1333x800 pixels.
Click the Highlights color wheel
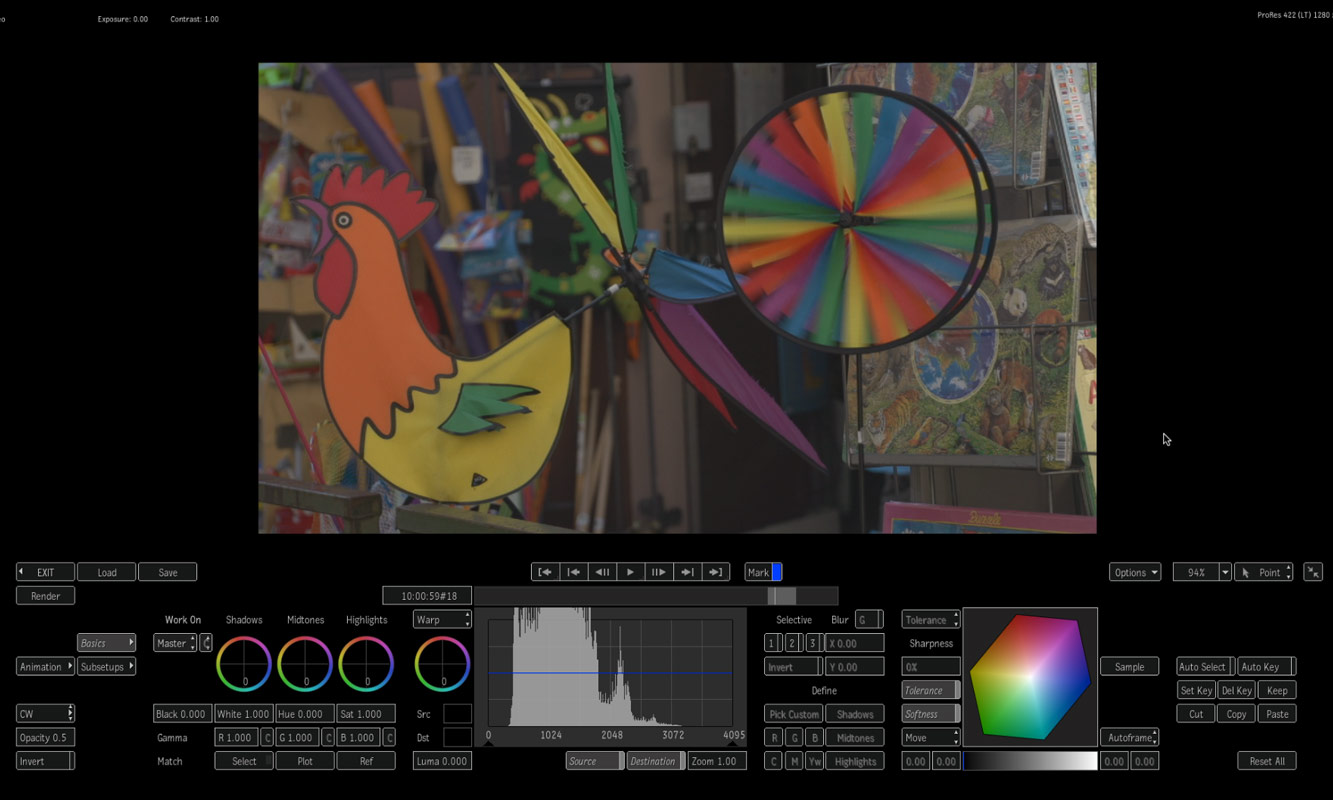click(366, 664)
